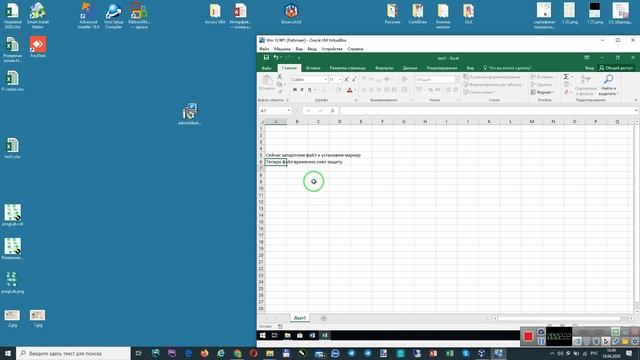Viewport: 640px width, 360px height.
Task: Open the Format cells dropdown (Формат)
Action: (542, 92)
